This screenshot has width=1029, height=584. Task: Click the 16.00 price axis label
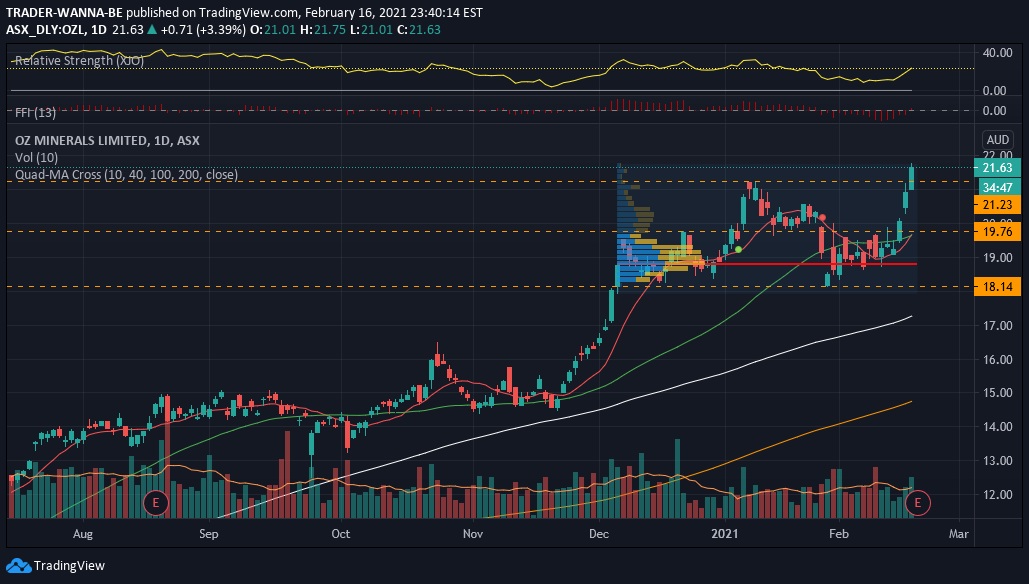tap(998, 360)
